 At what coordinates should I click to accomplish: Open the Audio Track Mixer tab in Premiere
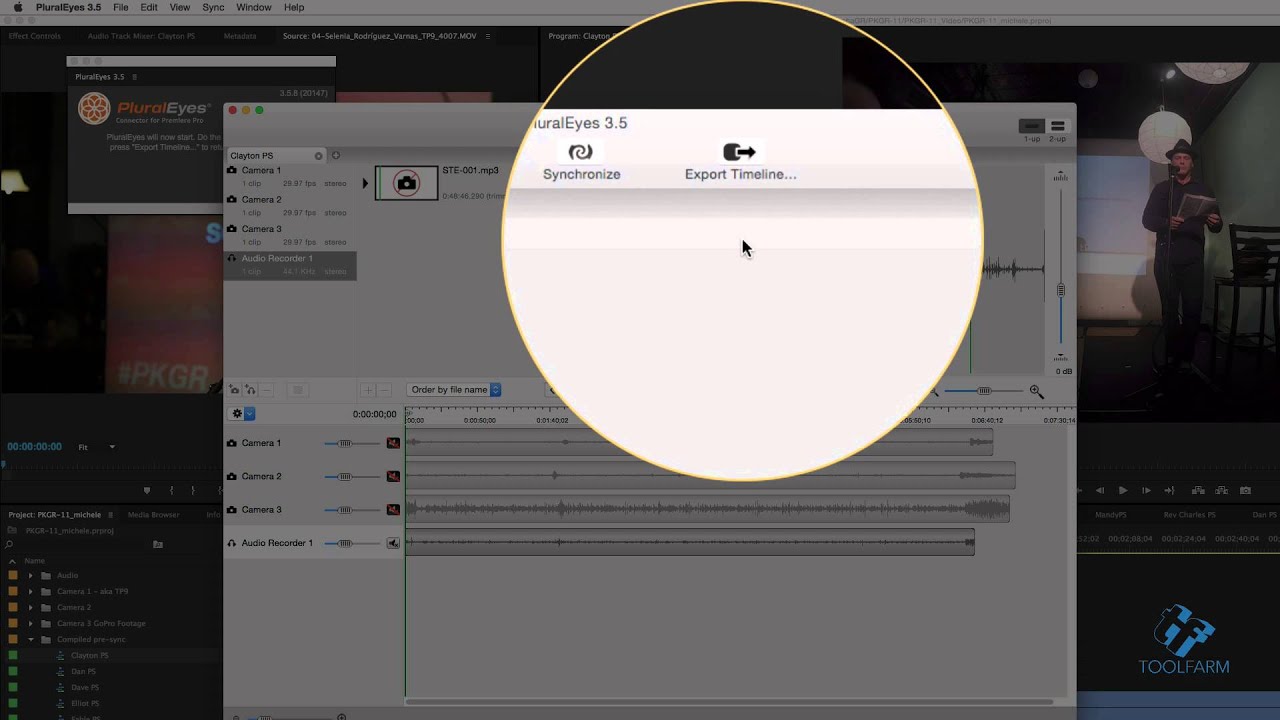[x=140, y=36]
